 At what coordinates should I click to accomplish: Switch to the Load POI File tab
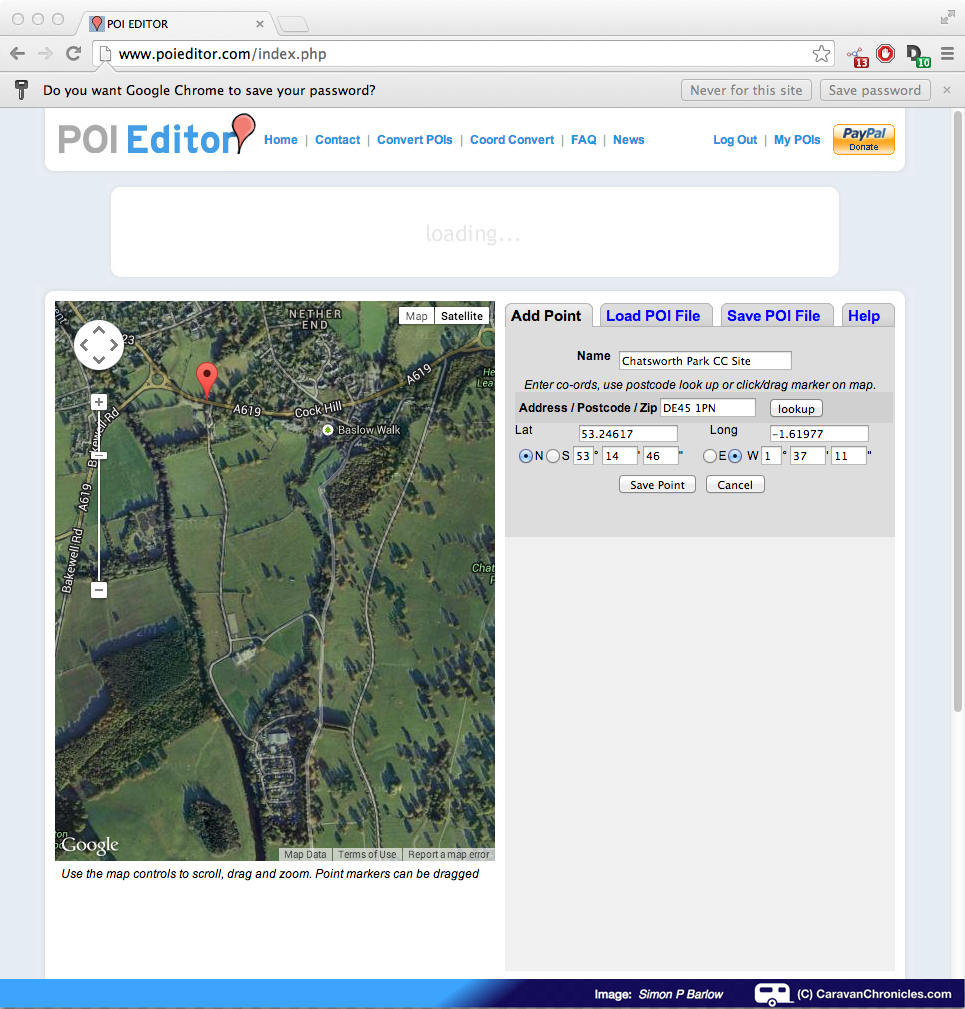tap(653, 316)
